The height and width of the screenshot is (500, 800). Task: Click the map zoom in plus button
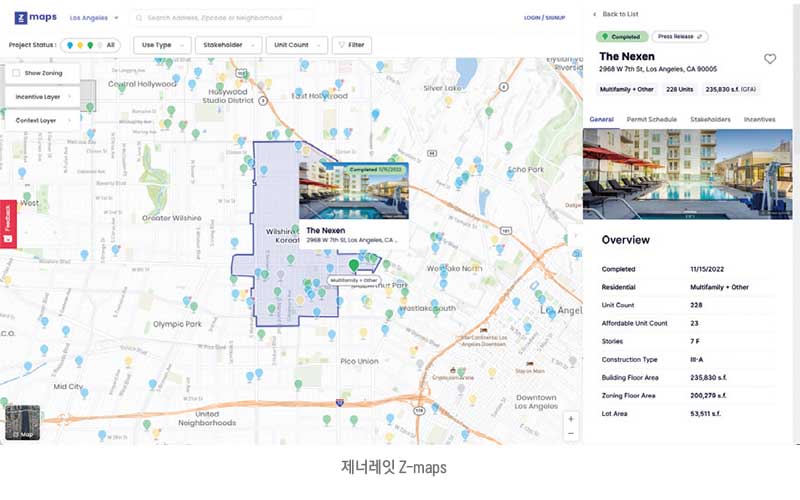click(x=570, y=419)
